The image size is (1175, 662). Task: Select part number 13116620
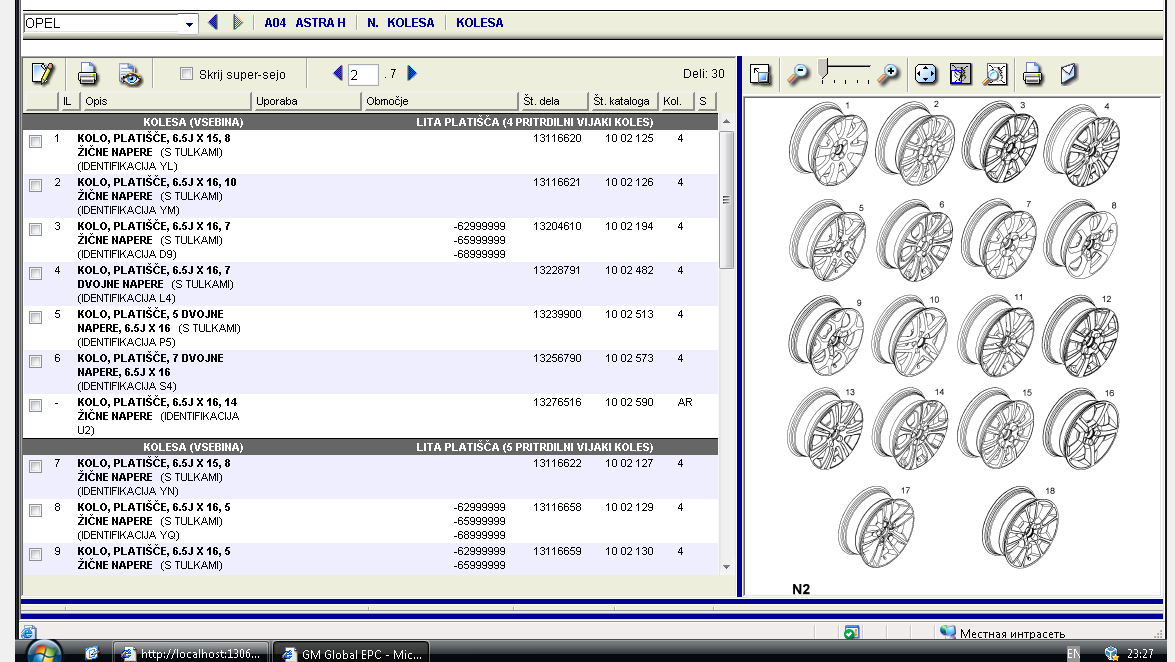[557, 139]
